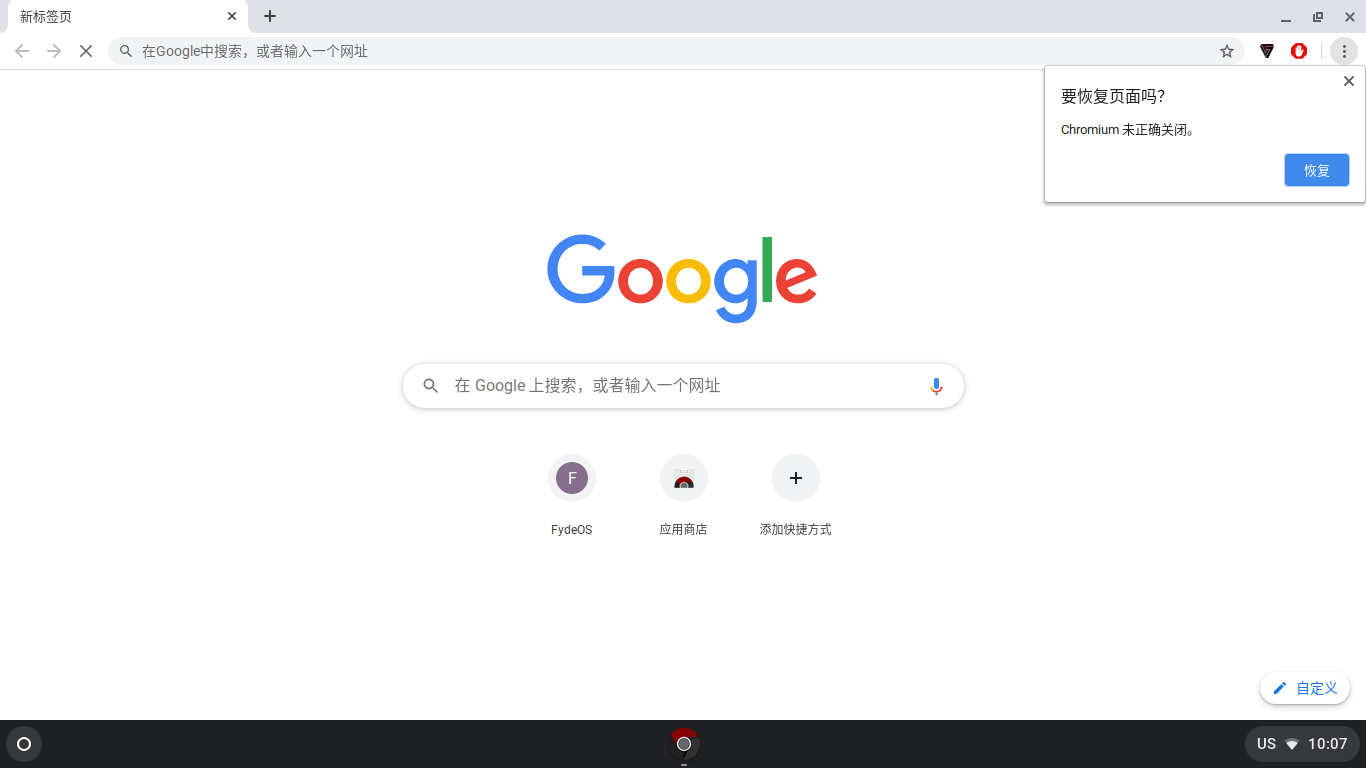Click the search icon in address bar
The image size is (1366, 768).
[x=126, y=51]
